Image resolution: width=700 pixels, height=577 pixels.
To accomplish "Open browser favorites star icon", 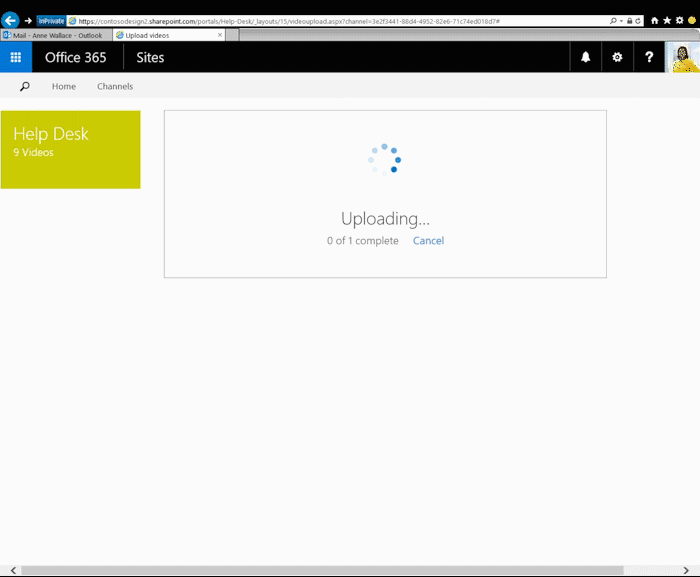I will click(x=667, y=20).
